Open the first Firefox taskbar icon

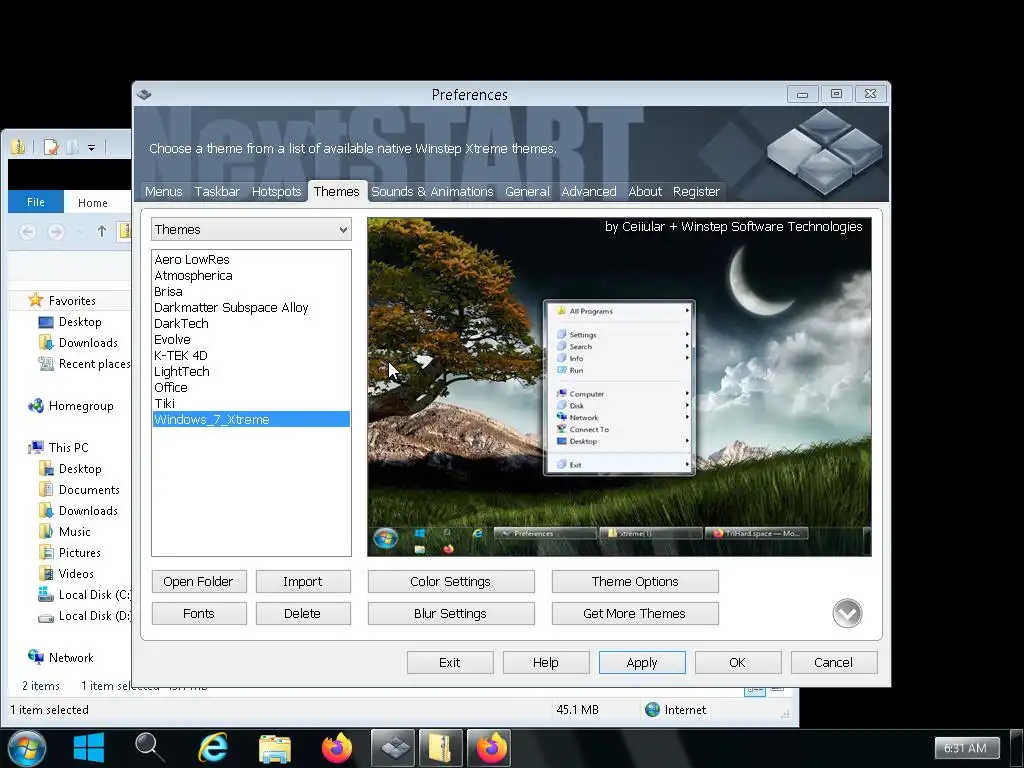tap(337, 748)
